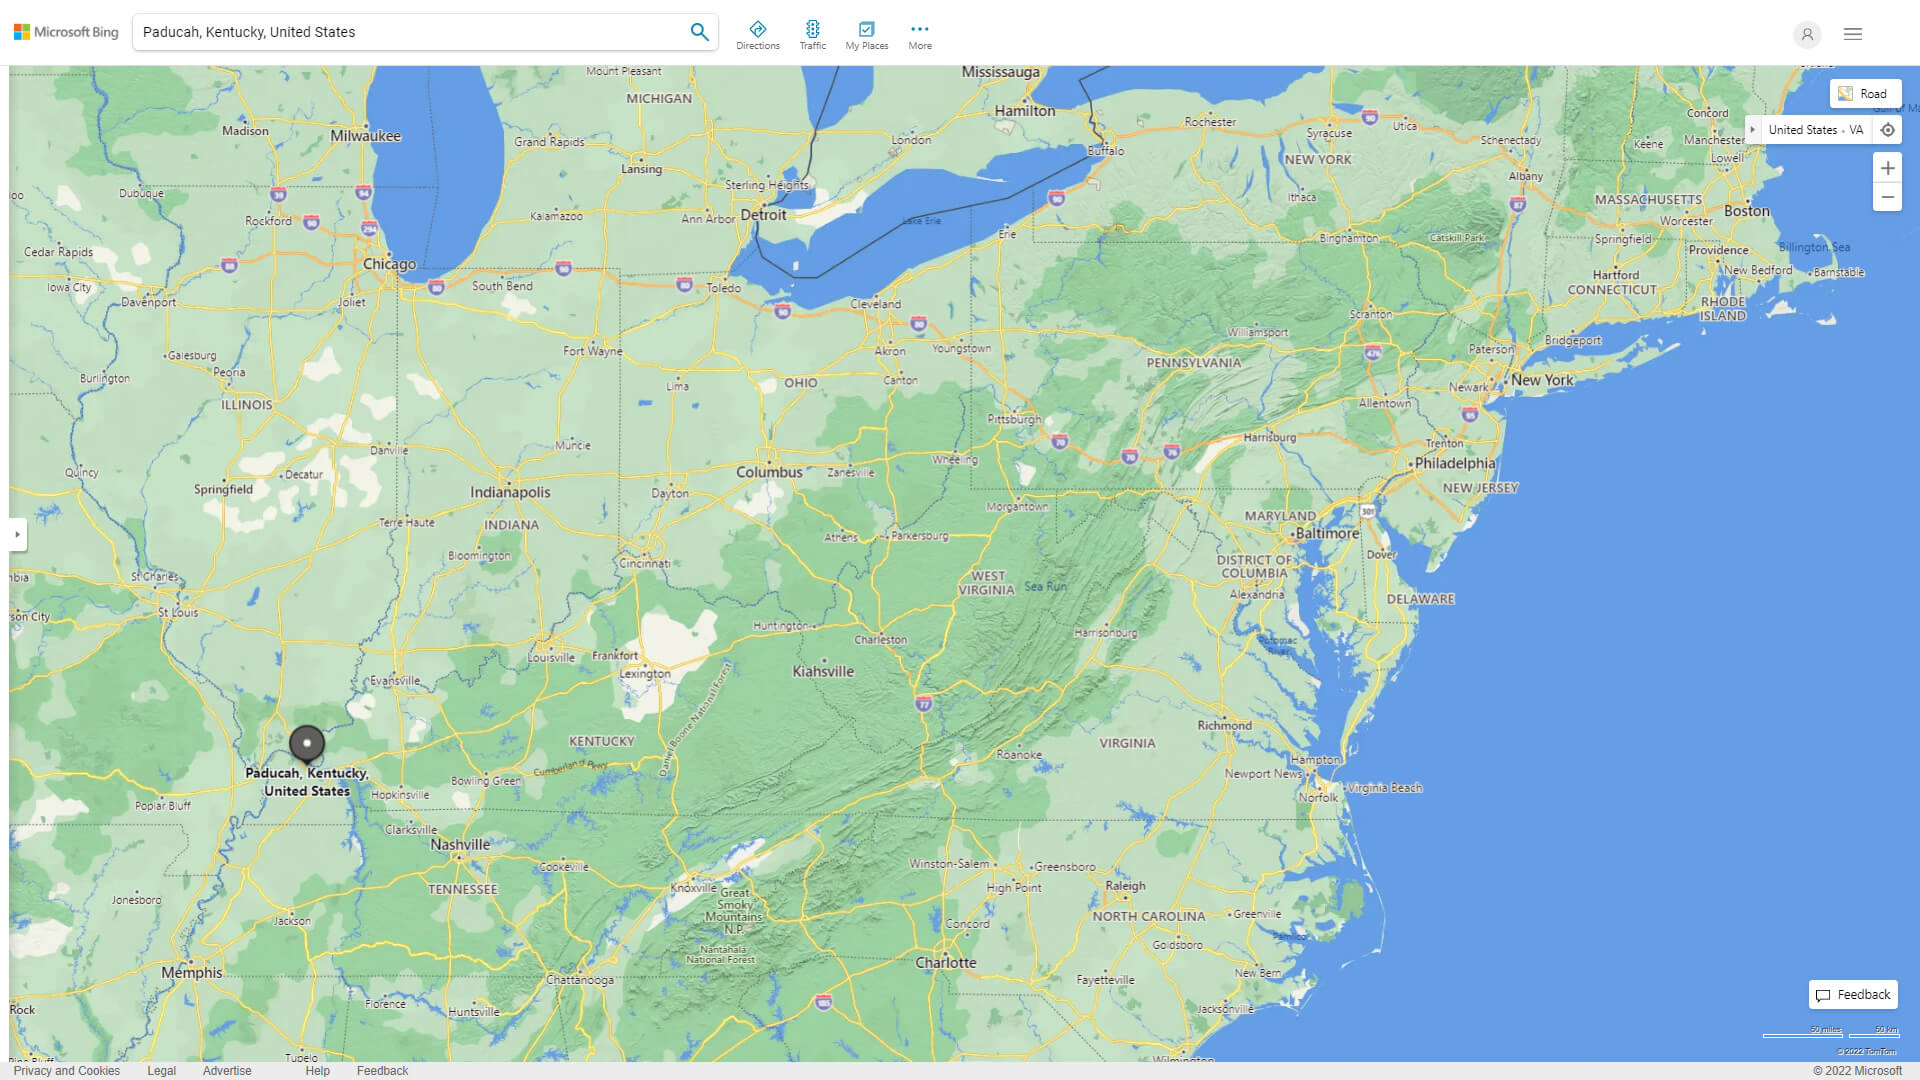Switch map style via Road button
Image resolution: width=1920 pixels, height=1080 pixels.
point(1864,93)
